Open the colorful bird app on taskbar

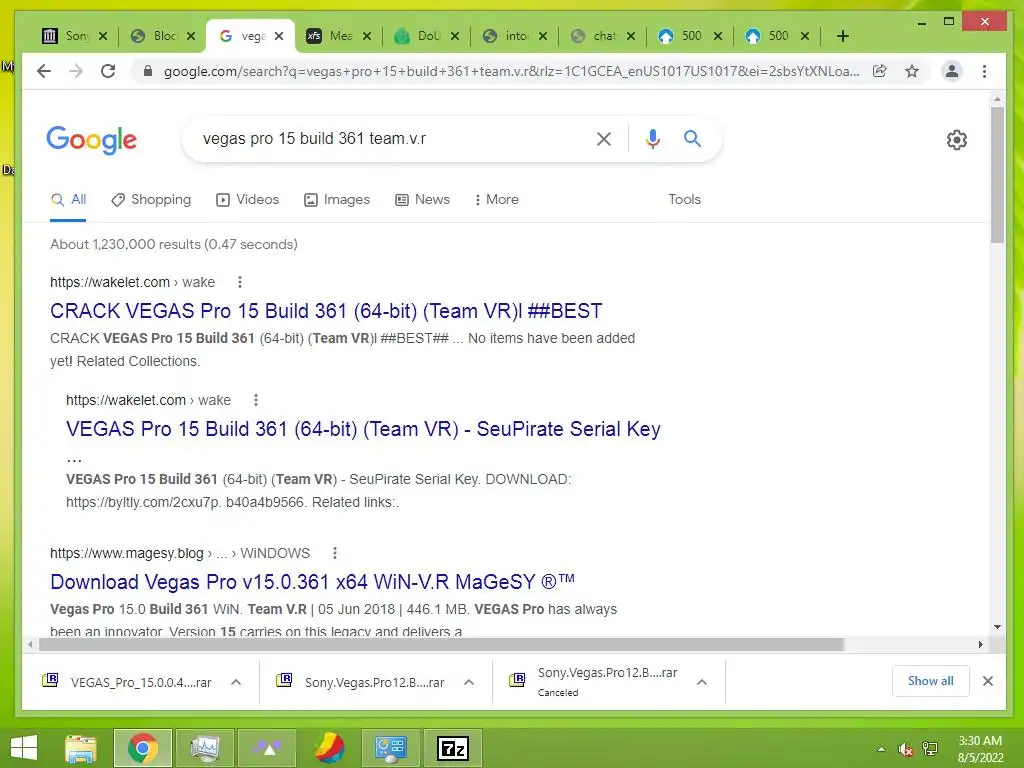click(x=329, y=748)
